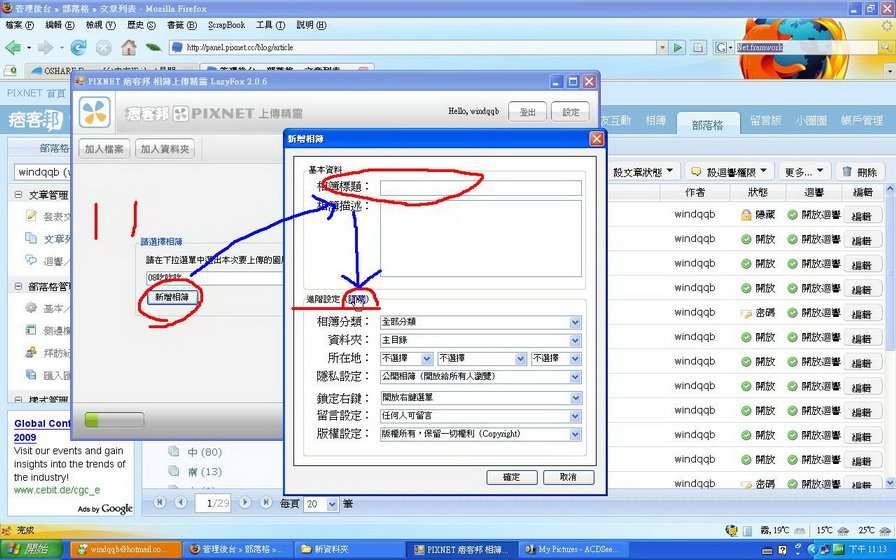Collapse the 文章管理 sidebar section
Image resolution: width=896 pixels, height=560 pixels.
(18, 195)
